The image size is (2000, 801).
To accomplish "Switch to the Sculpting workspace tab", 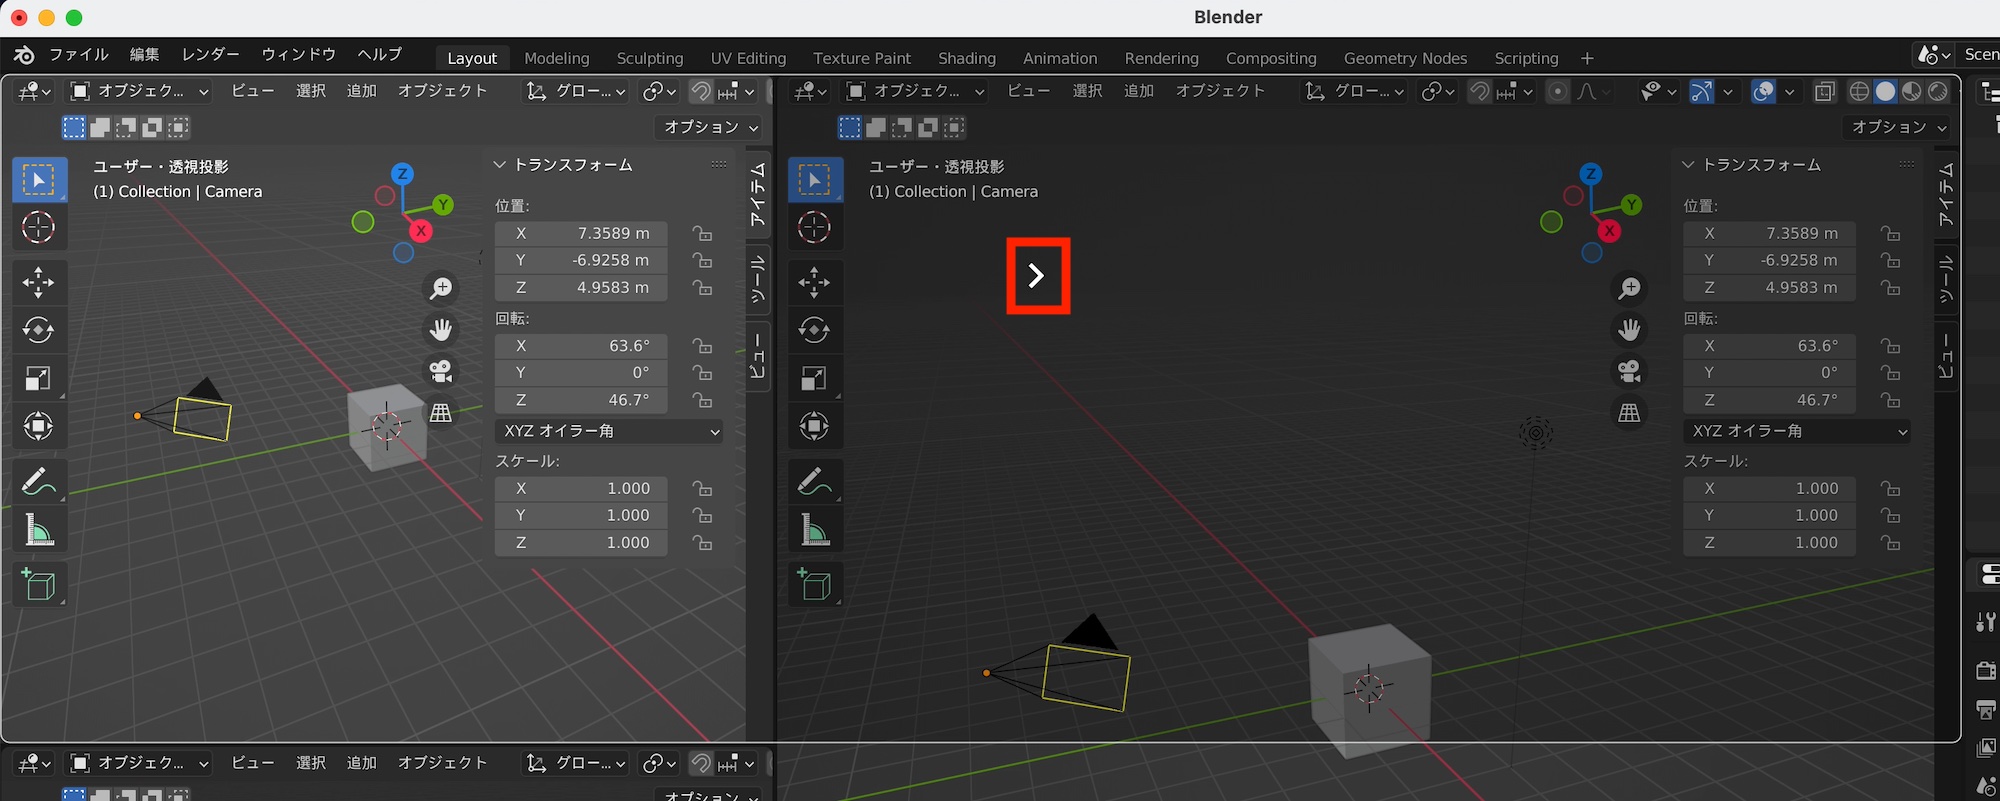I will [649, 58].
